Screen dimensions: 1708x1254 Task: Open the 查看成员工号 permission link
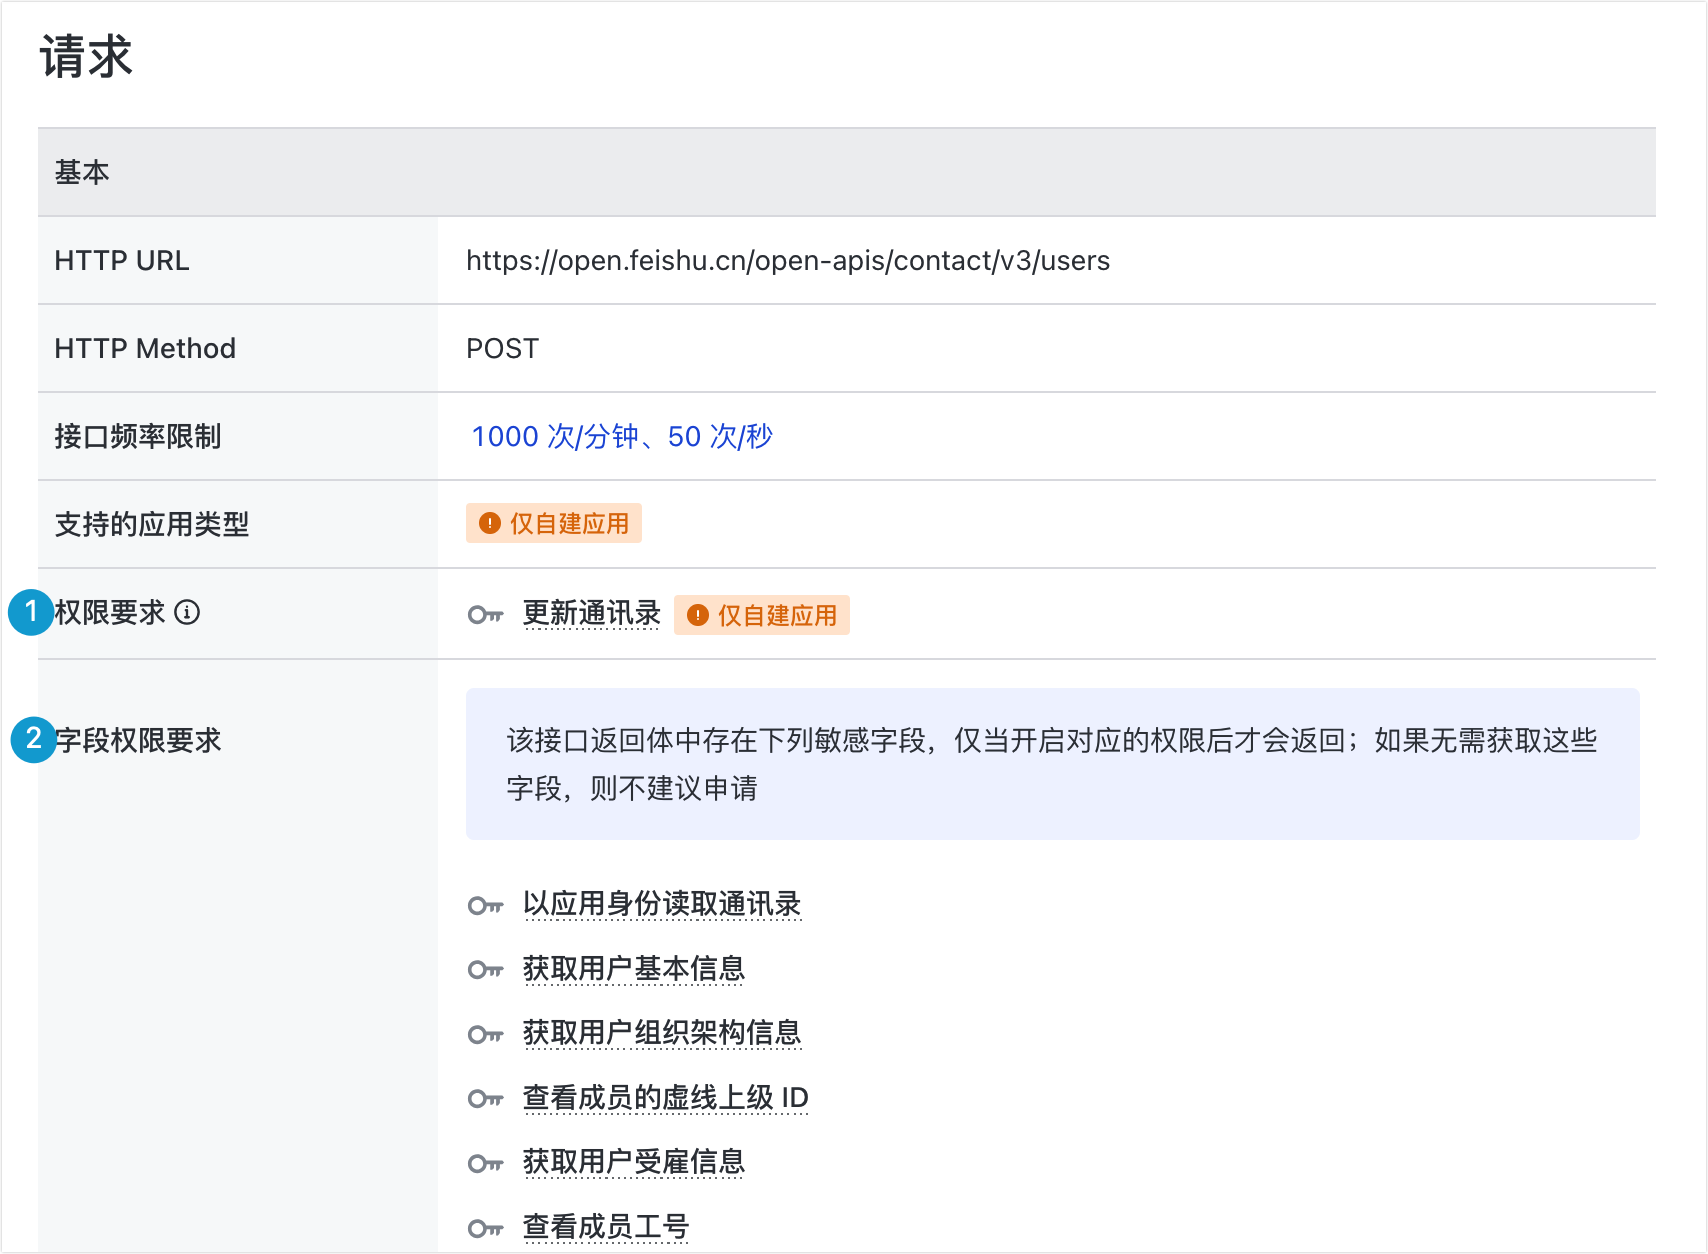coord(605,1227)
